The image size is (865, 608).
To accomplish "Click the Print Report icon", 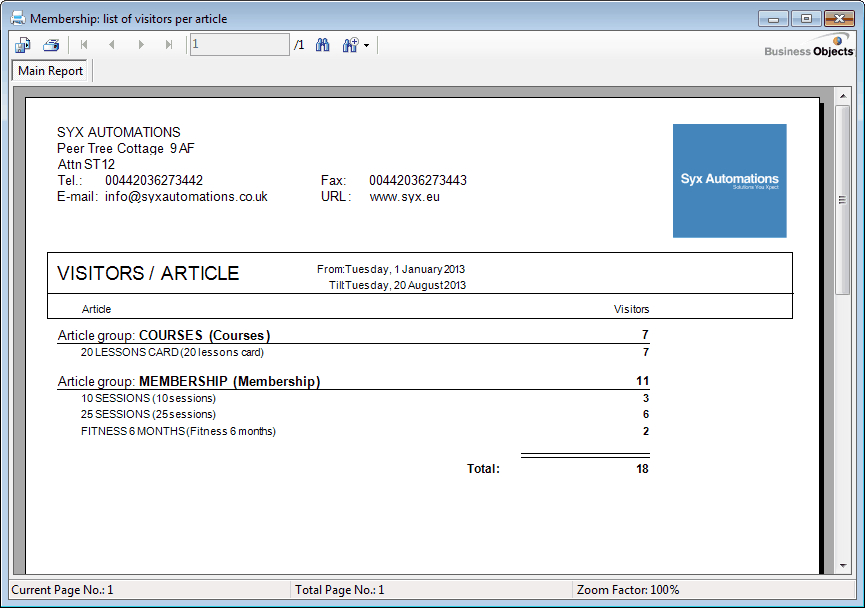I will tap(51, 45).
